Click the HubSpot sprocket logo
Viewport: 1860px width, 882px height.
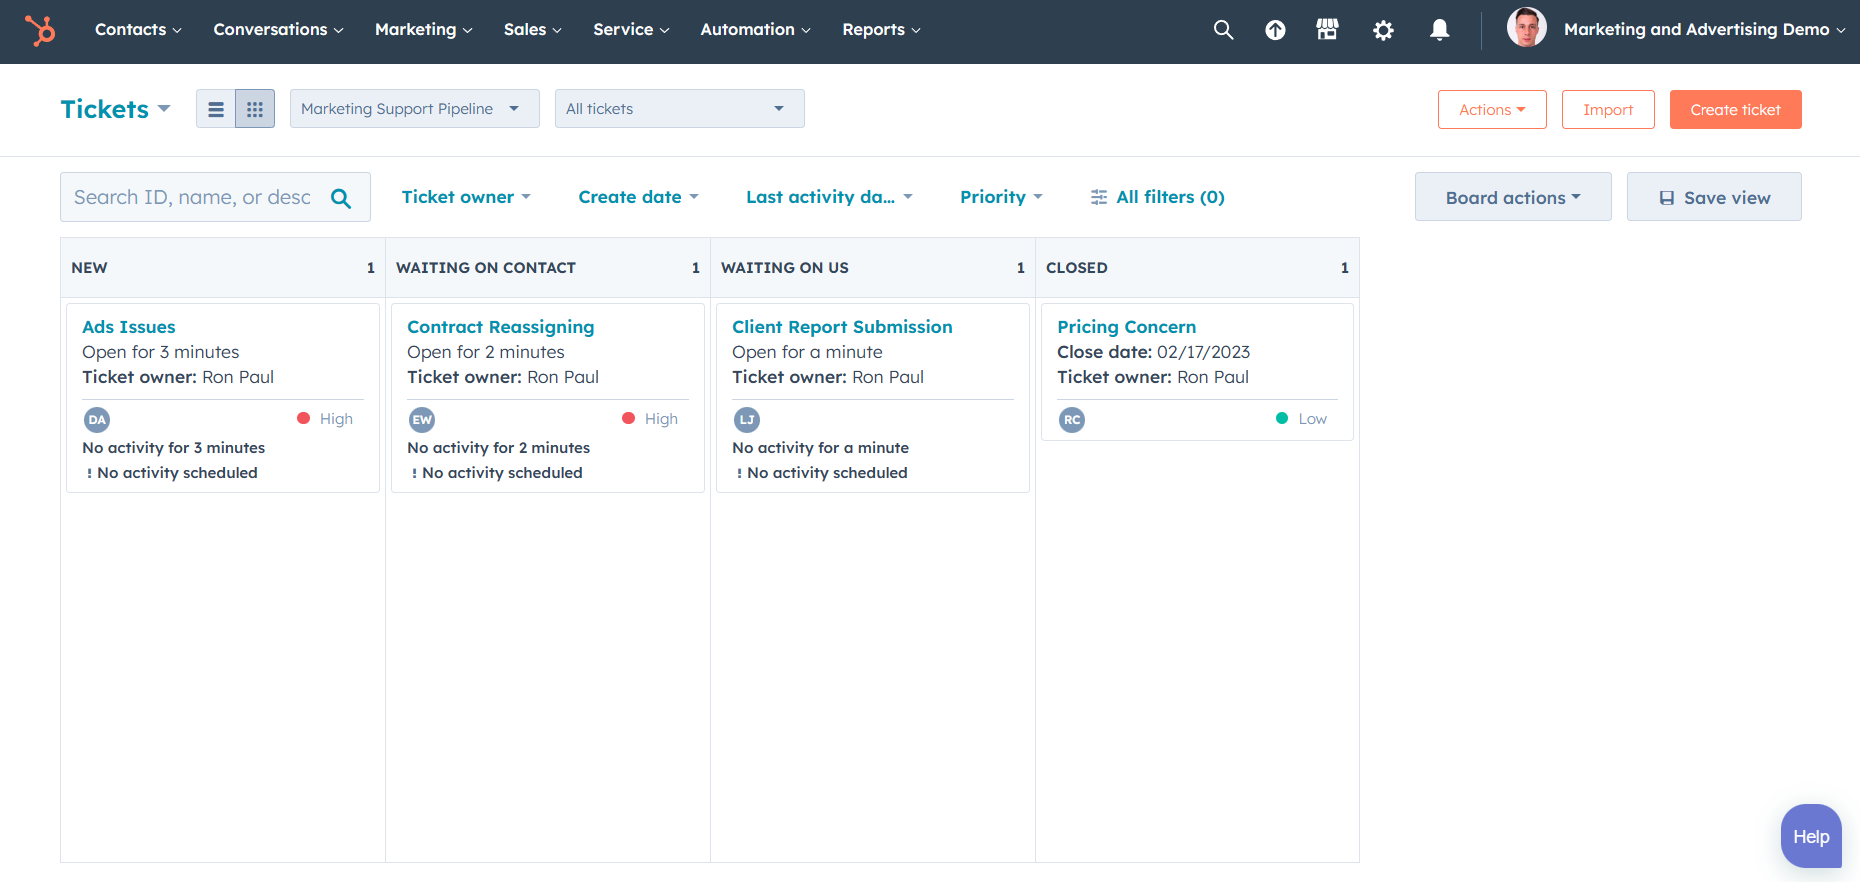click(x=40, y=30)
